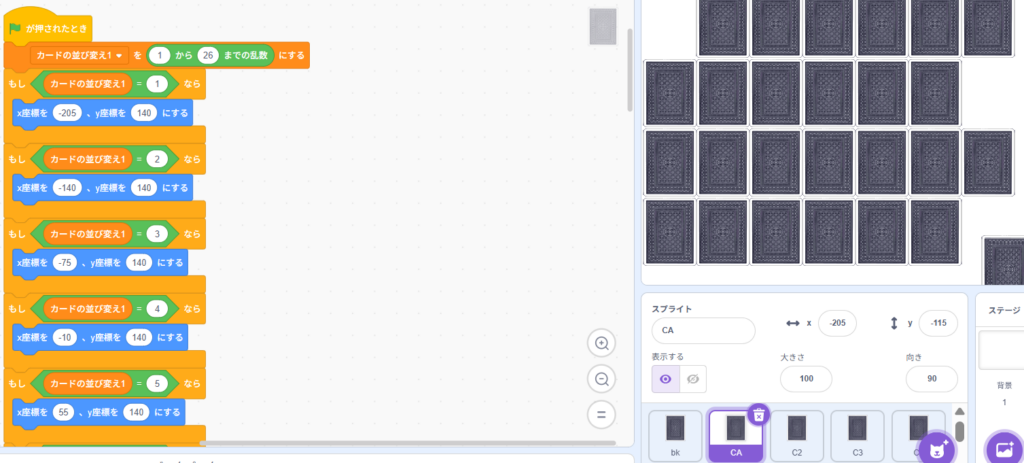Click the sprite watermark in the workspace corner
1024x463 pixels.
coord(603,26)
